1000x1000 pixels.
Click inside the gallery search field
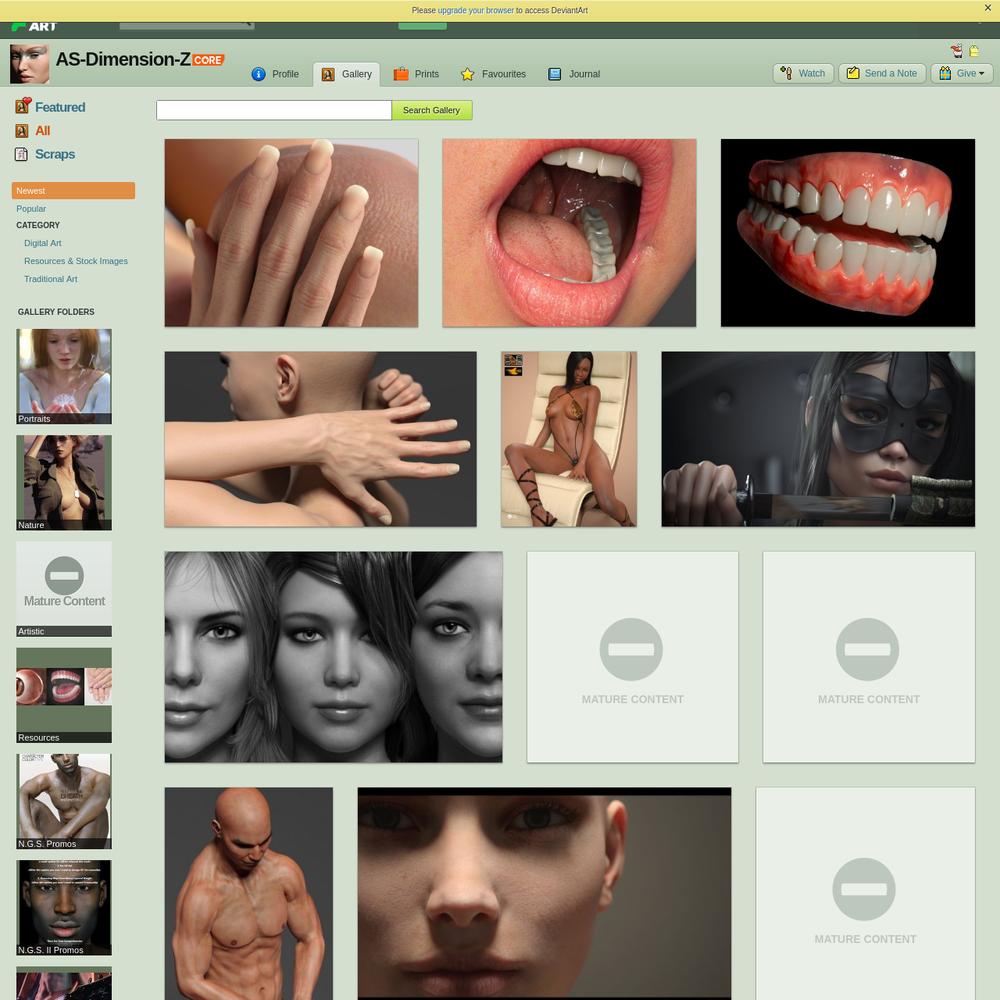tap(274, 110)
